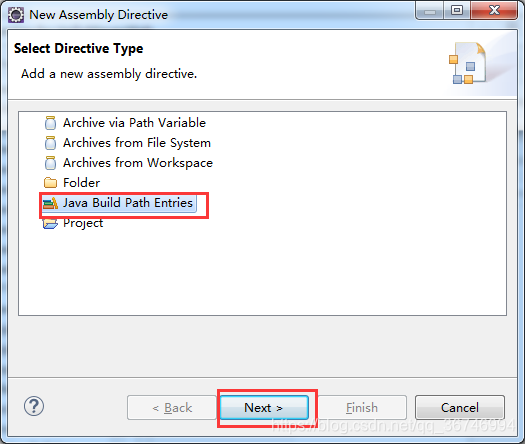Click the jar icon beside Archive via Path Variable
The image size is (525, 444).
pos(50,123)
